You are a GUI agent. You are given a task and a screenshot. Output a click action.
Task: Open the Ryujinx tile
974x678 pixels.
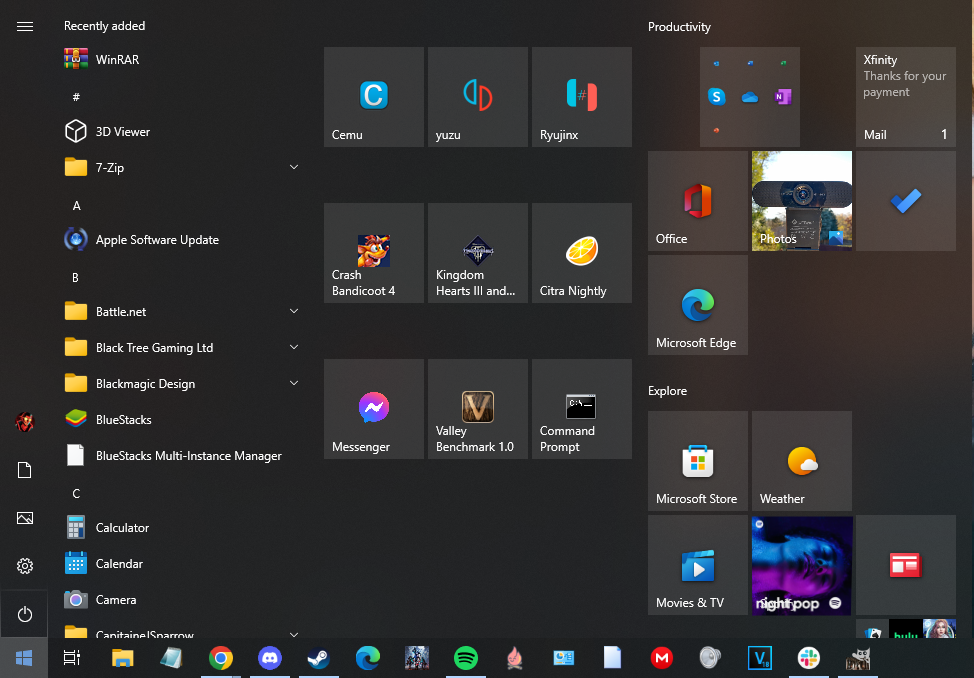[x=581, y=97]
